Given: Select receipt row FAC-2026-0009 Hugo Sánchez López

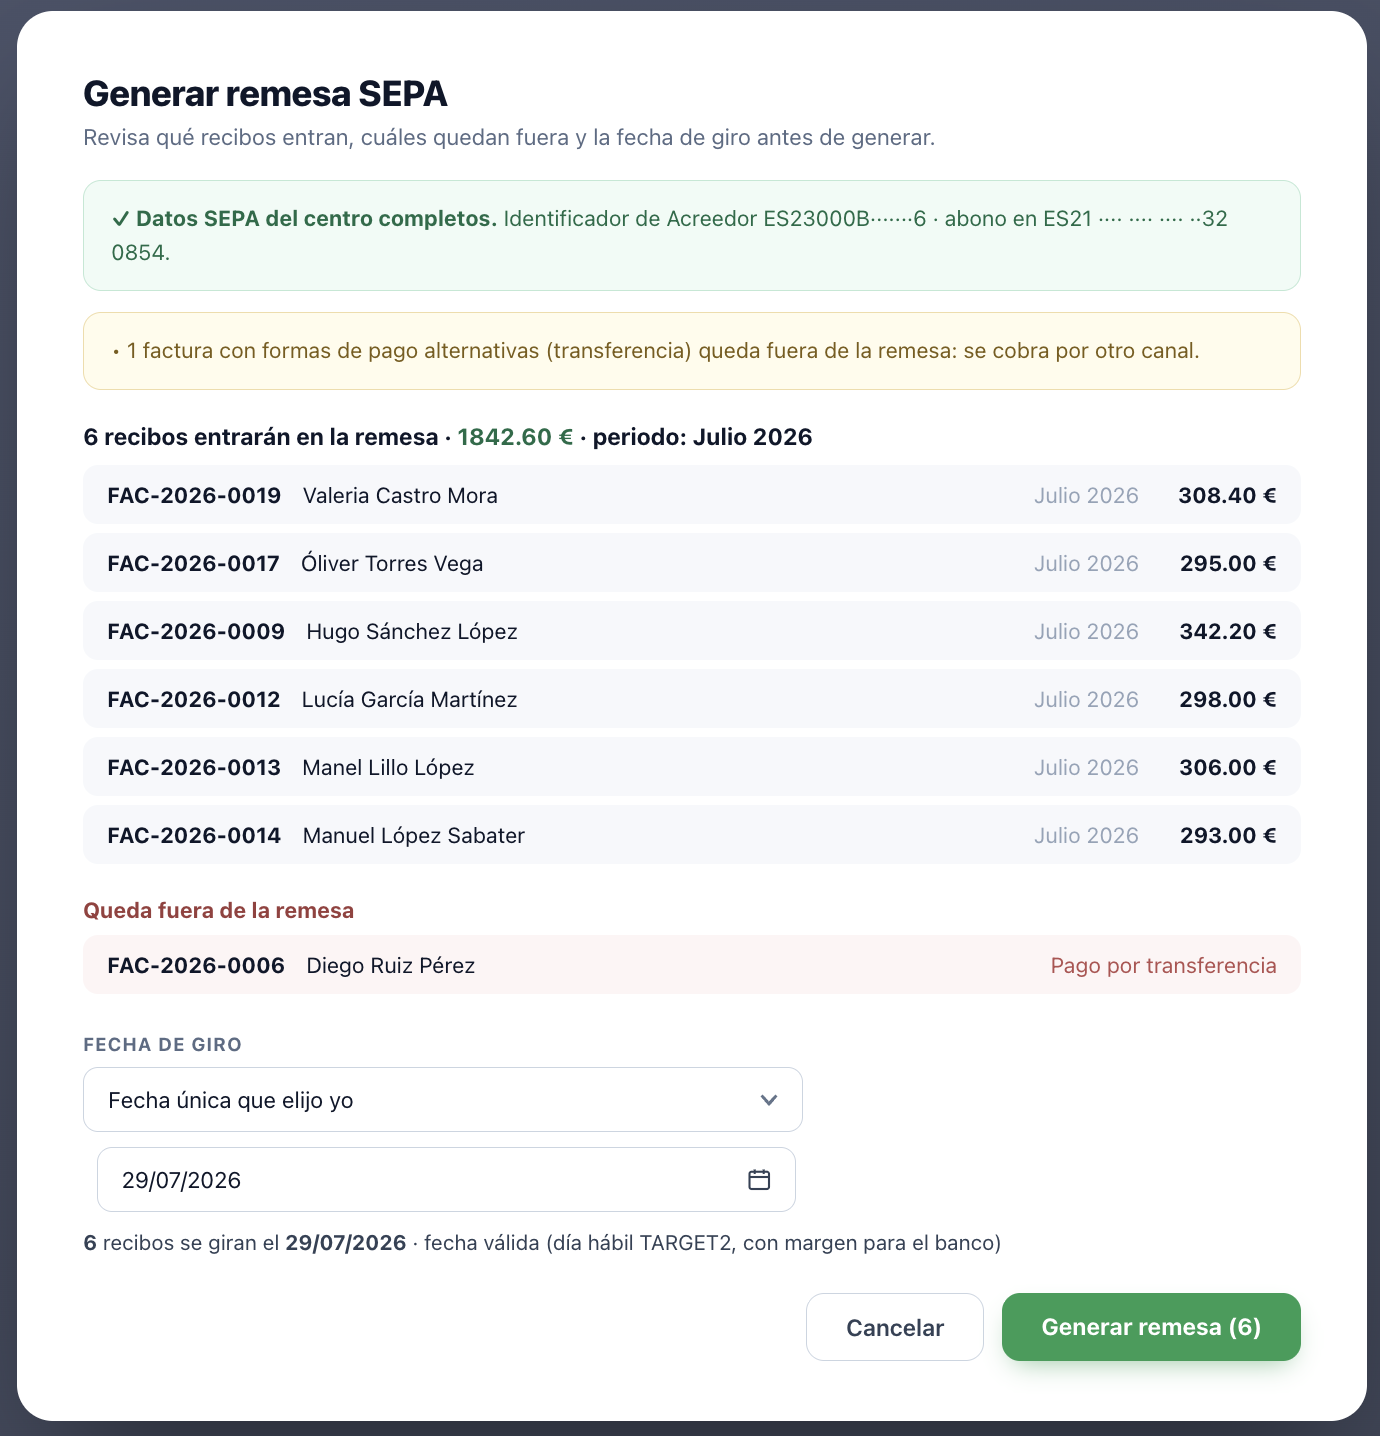Looking at the screenshot, I should [x=692, y=631].
